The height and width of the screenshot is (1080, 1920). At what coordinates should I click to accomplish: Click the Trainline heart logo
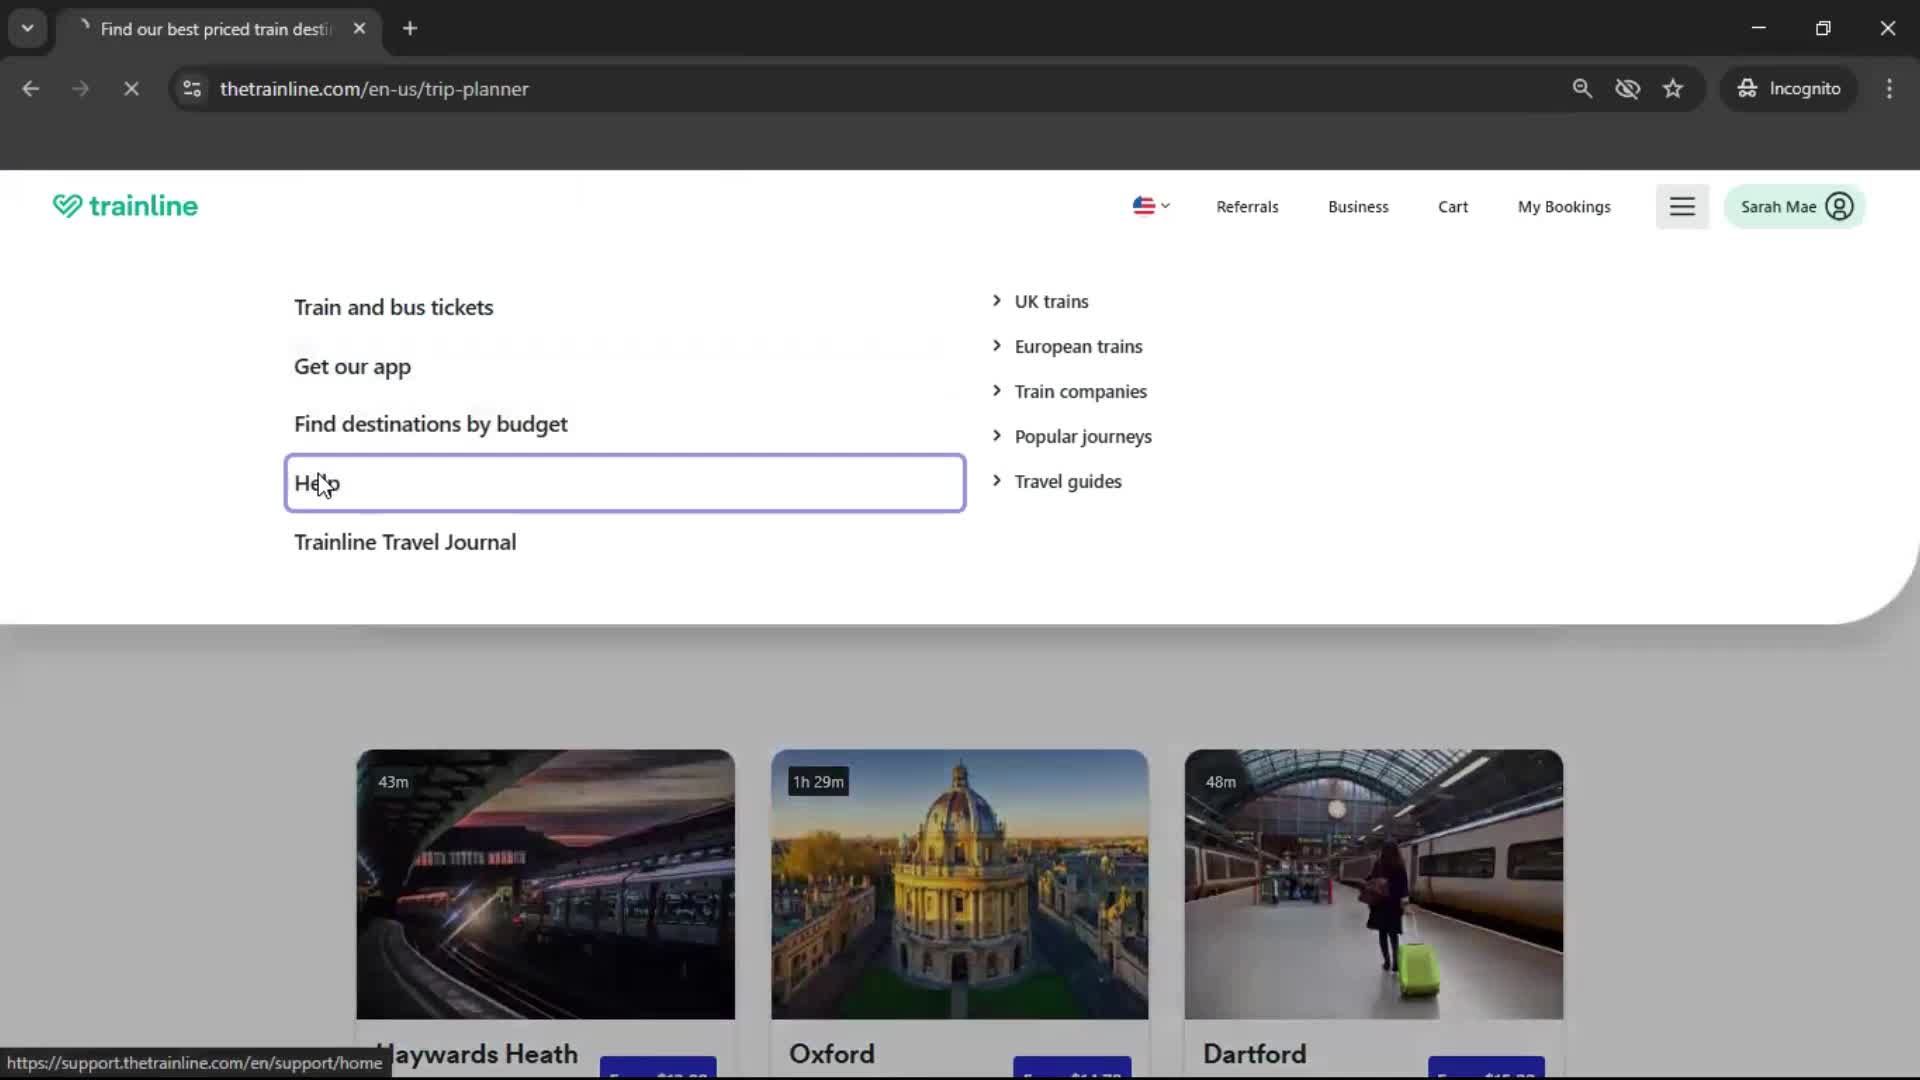(x=66, y=206)
